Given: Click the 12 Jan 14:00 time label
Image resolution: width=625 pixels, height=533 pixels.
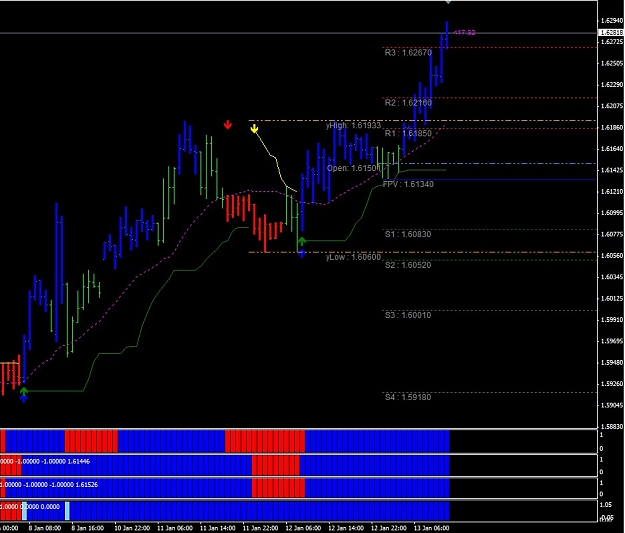Looking at the screenshot, I should click(346, 528).
